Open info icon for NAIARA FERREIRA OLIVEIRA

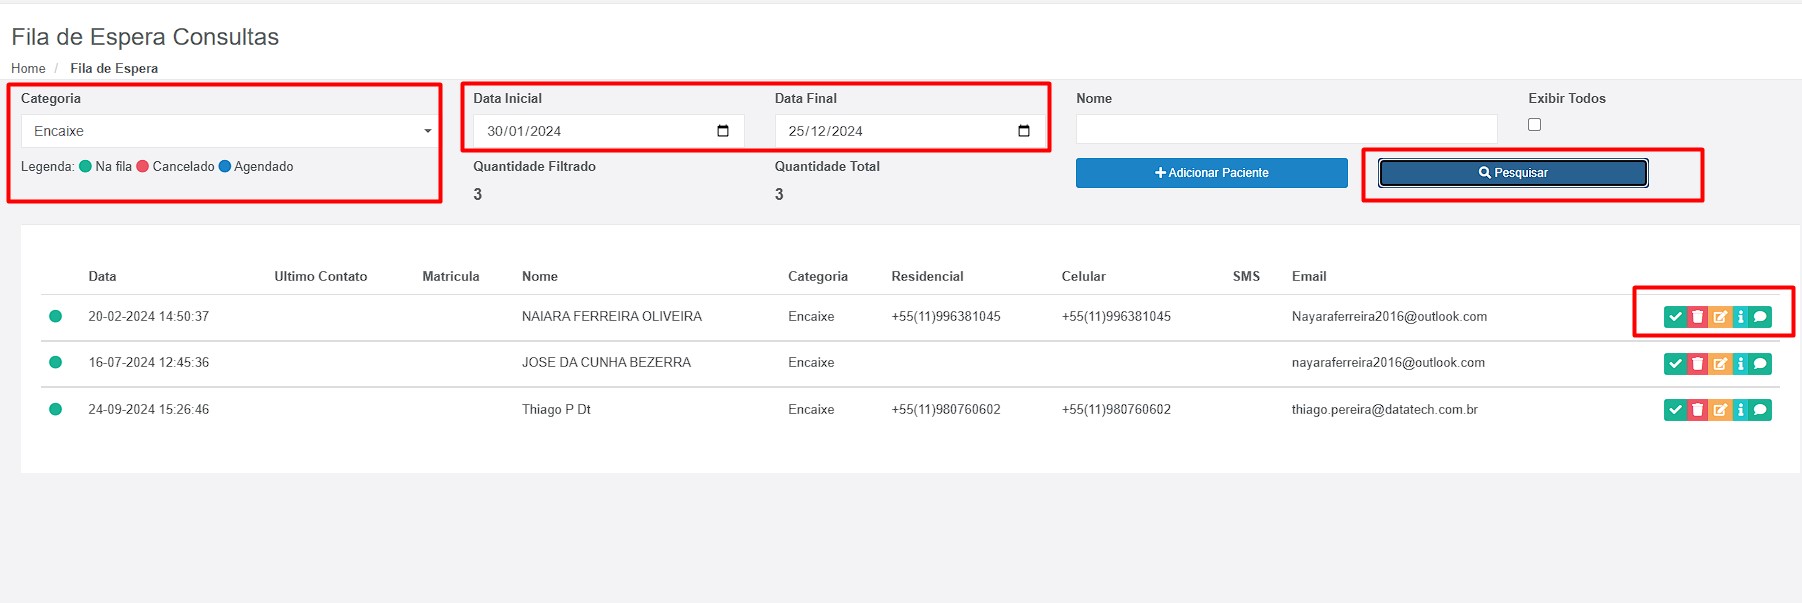1740,317
